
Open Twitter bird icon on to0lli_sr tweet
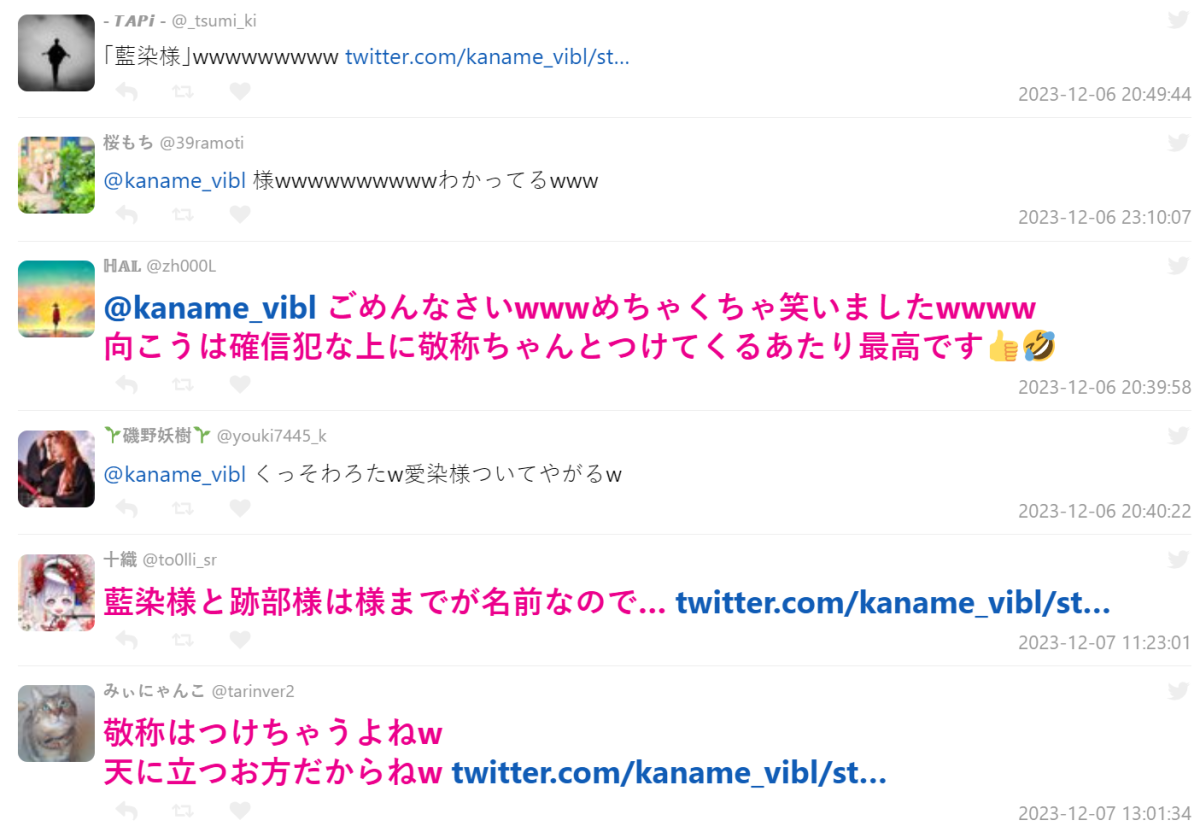[1179, 560]
